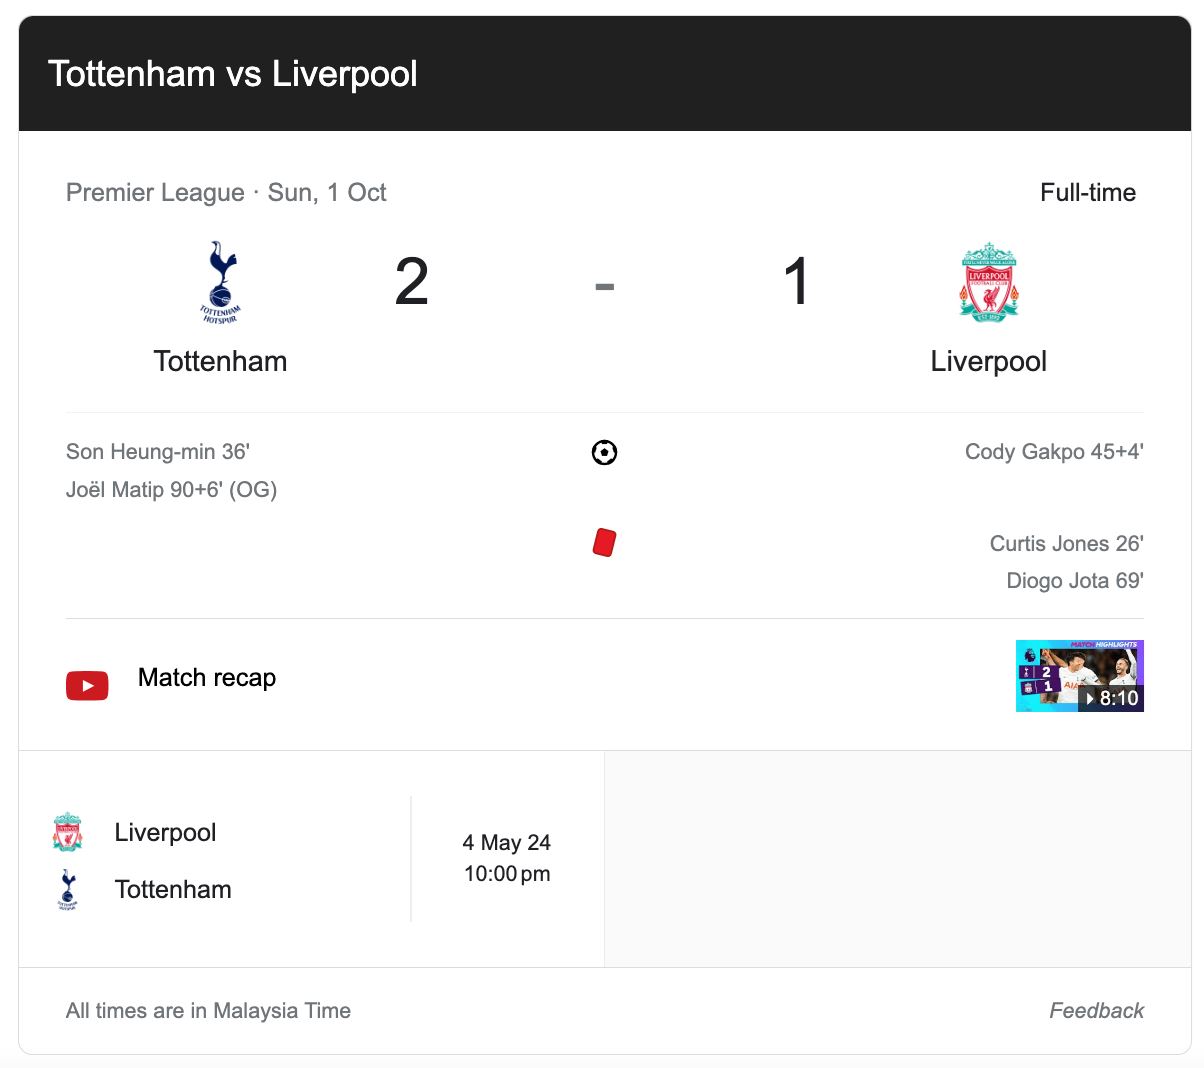Click the red card icon

coord(604,543)
